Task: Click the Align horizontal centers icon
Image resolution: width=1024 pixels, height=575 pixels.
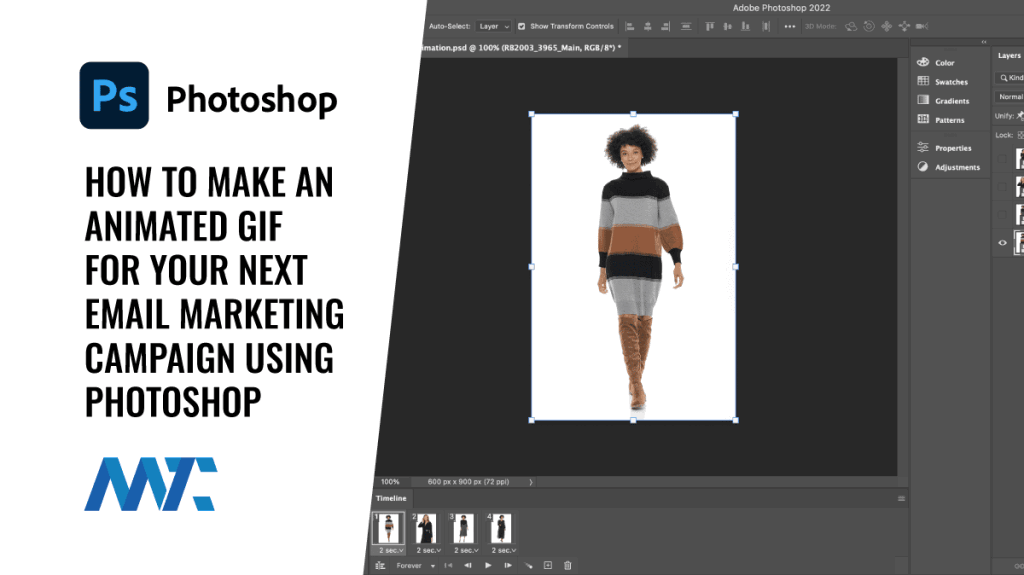Action: [648, 27]
